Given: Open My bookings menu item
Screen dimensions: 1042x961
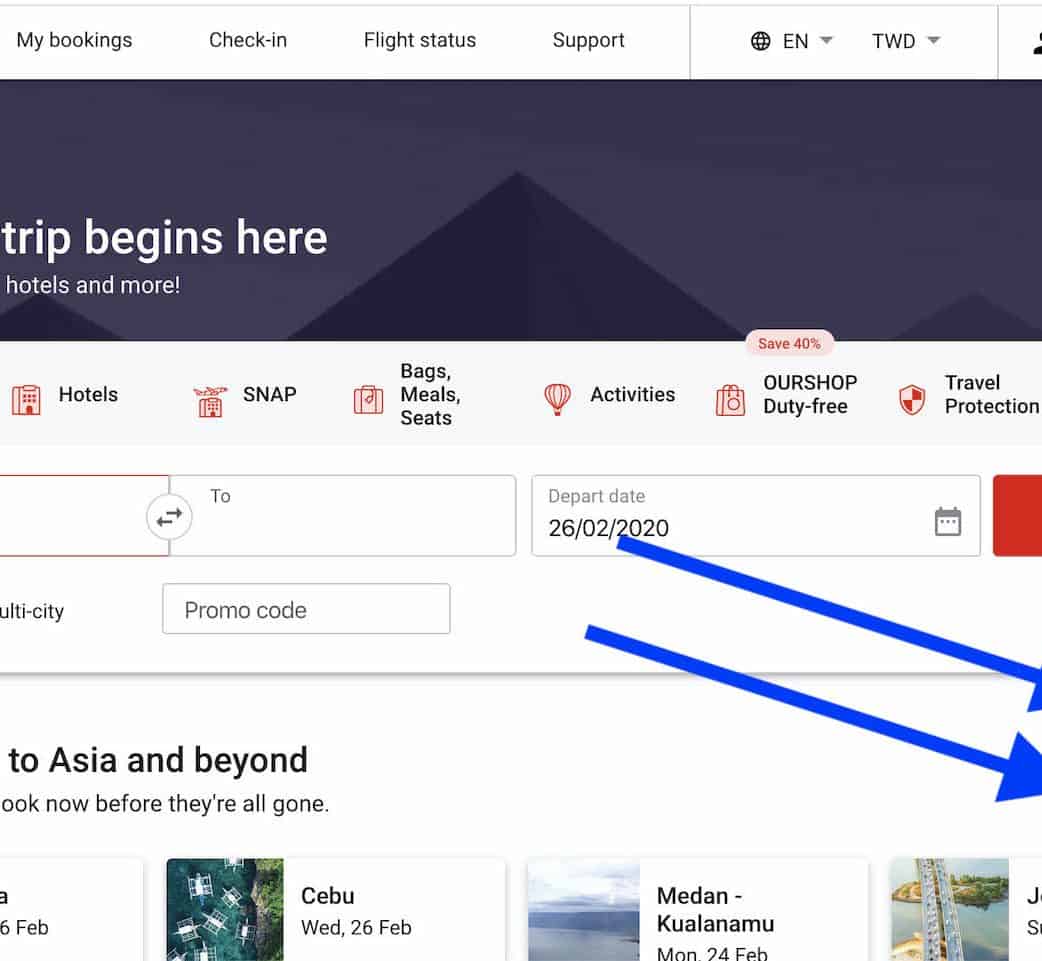Looking at the screenshot, I should (x=74, y=41).
